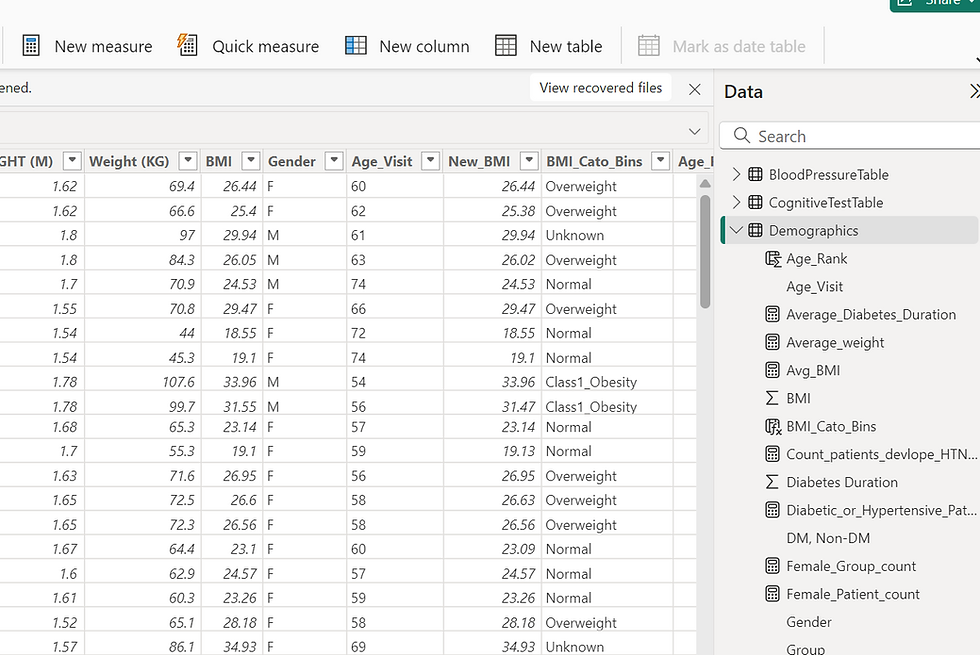Viewport: 980px width, 655px height.
Task: Collapse the Demographics table node
Action: [736, 230]
